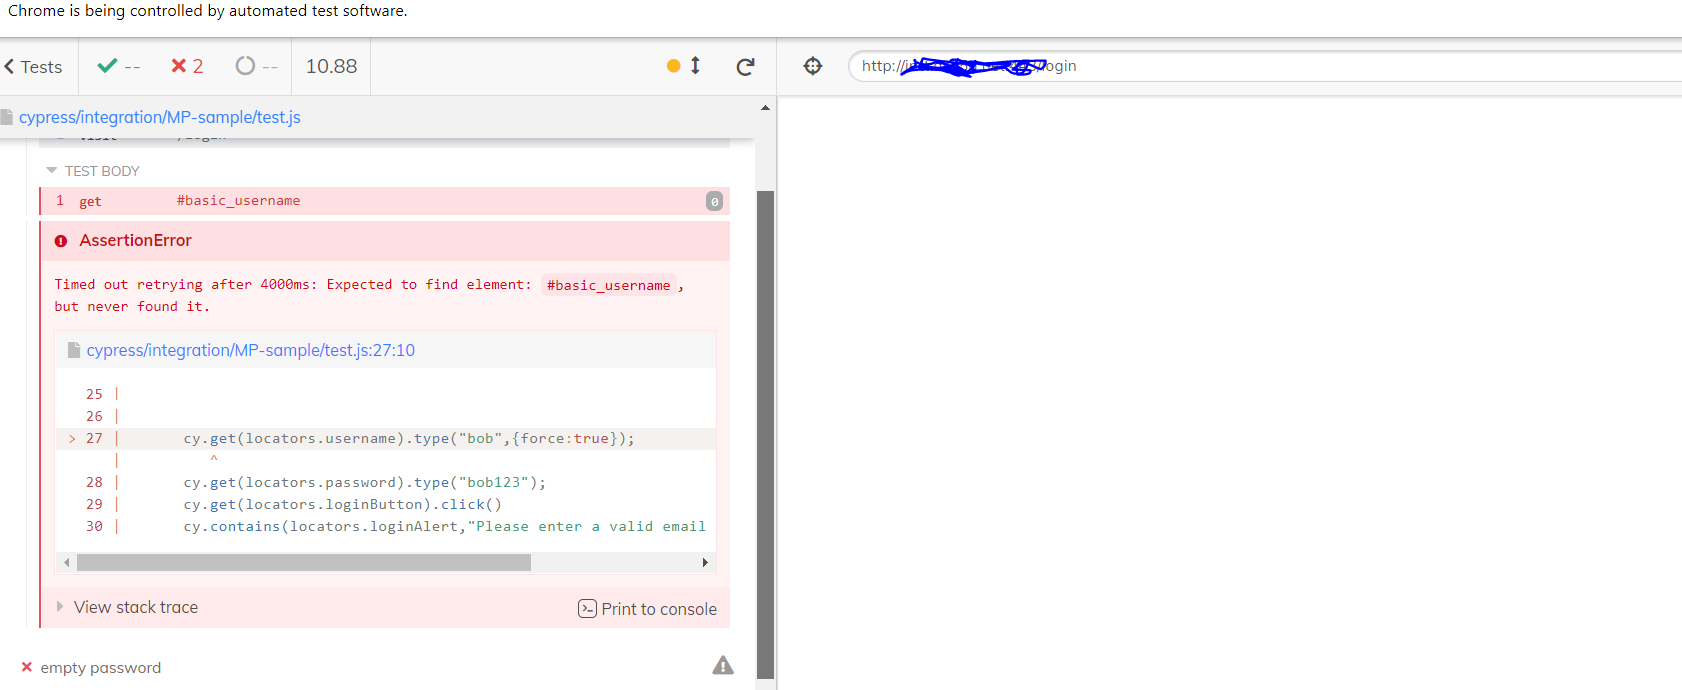Click line 27 of the code frame

tap(385, 438)
